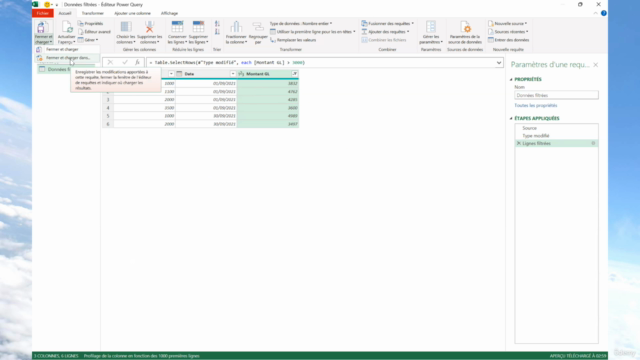Collapse the PROPRIÉTÉS section

511,80
